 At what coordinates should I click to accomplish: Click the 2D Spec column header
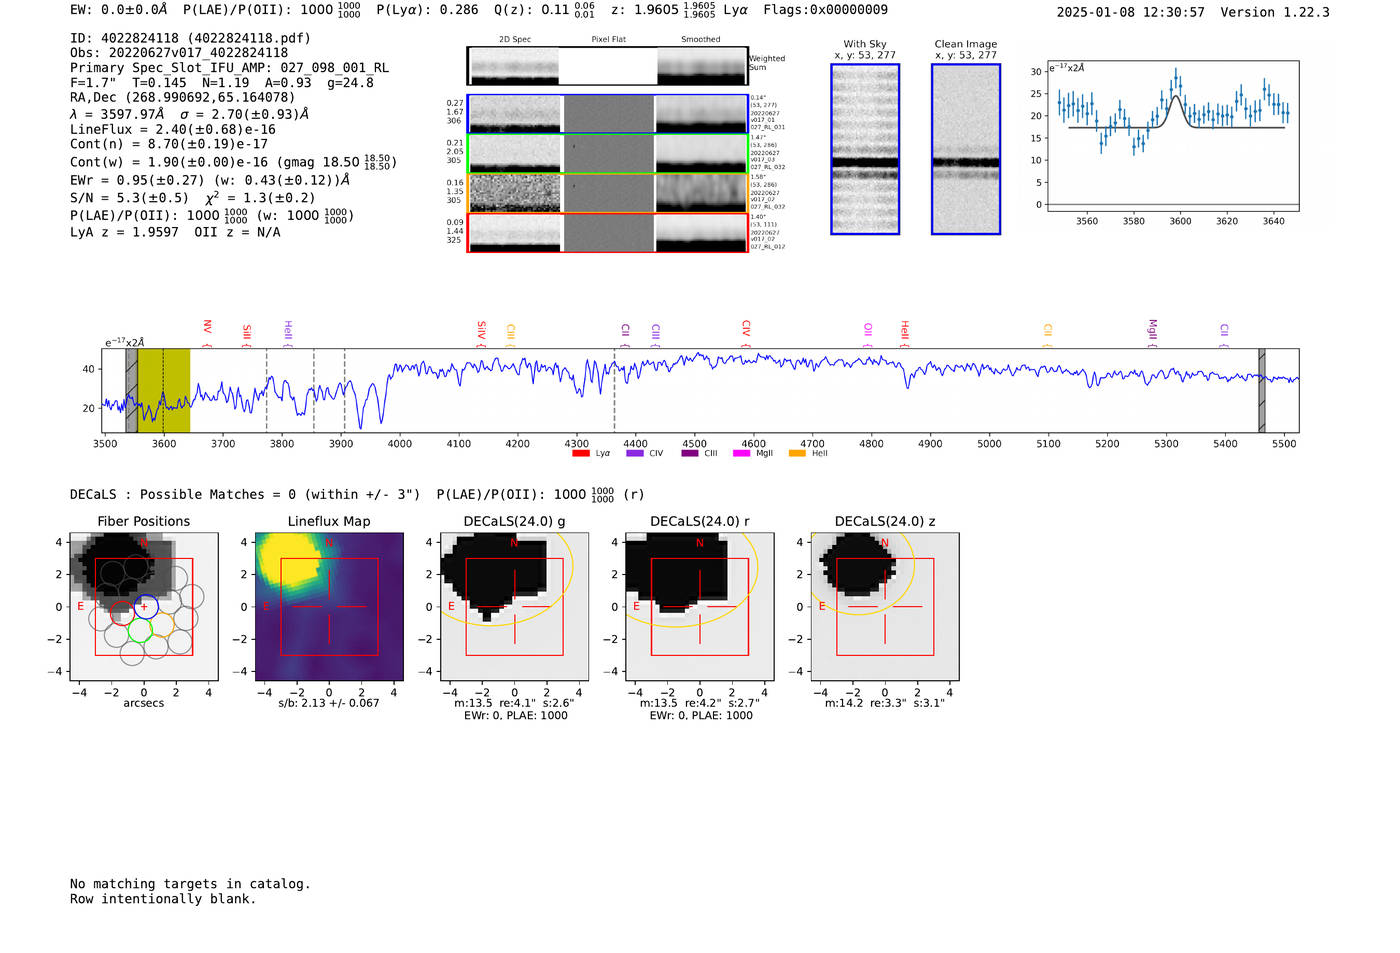click(x=515, y=39)
